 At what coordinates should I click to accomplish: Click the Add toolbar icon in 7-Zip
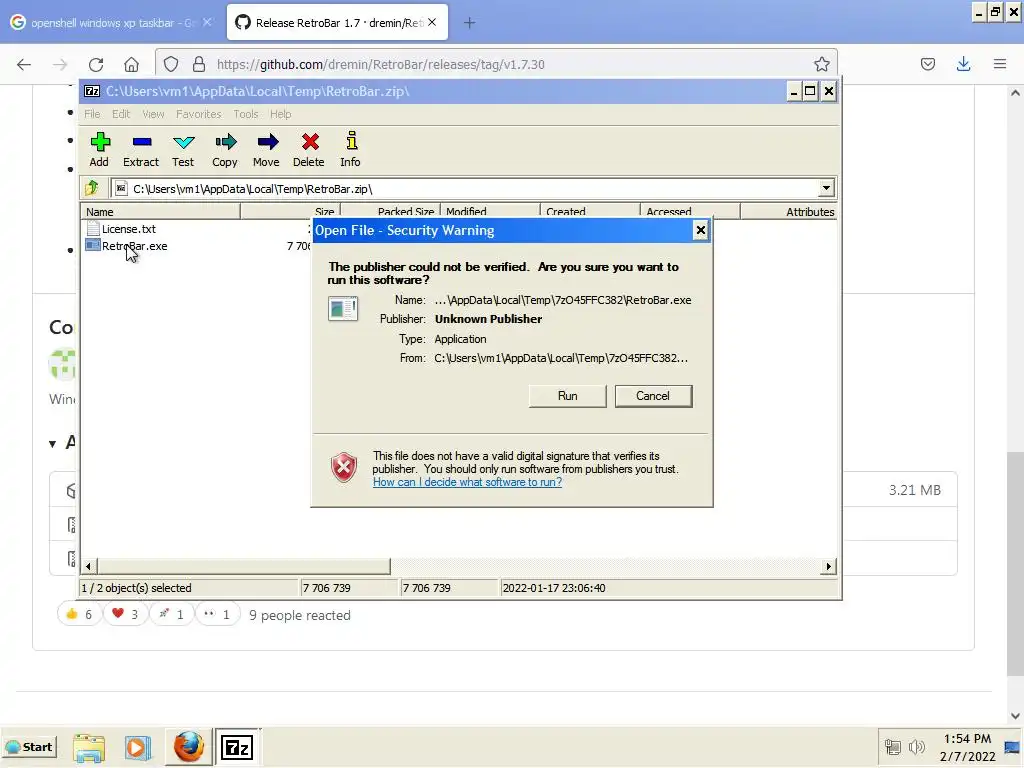[99, 150]
